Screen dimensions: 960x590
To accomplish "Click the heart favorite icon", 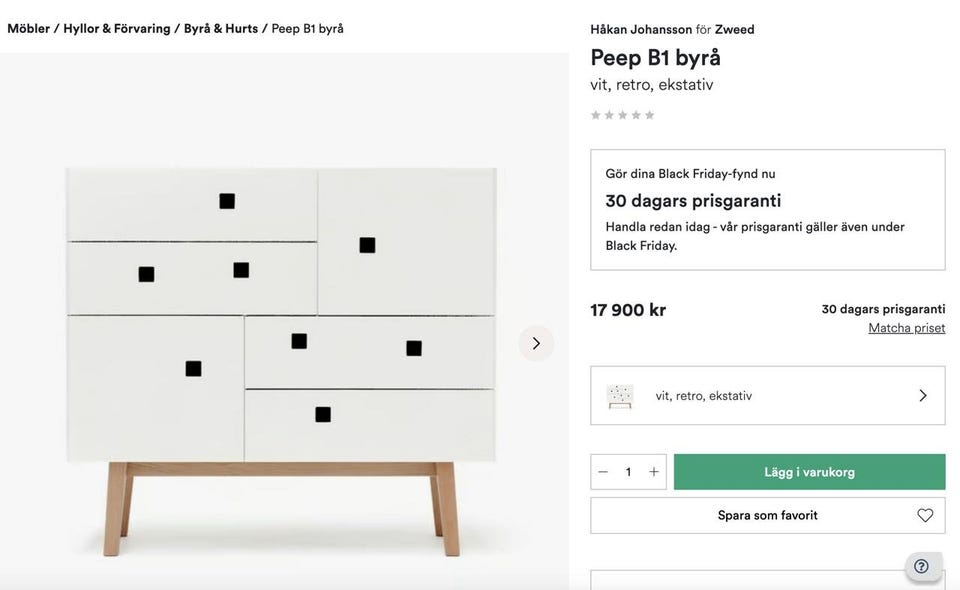I will tap(925, 515).
